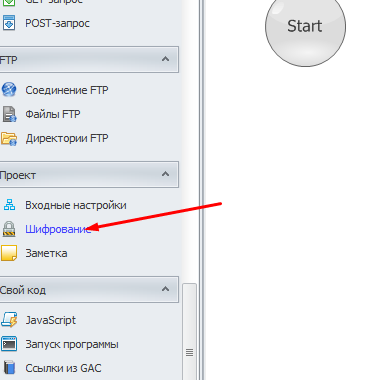Screen dimensions: 365x380
Task: Select the POST-запрос label
Action: [x=57, y=23]
